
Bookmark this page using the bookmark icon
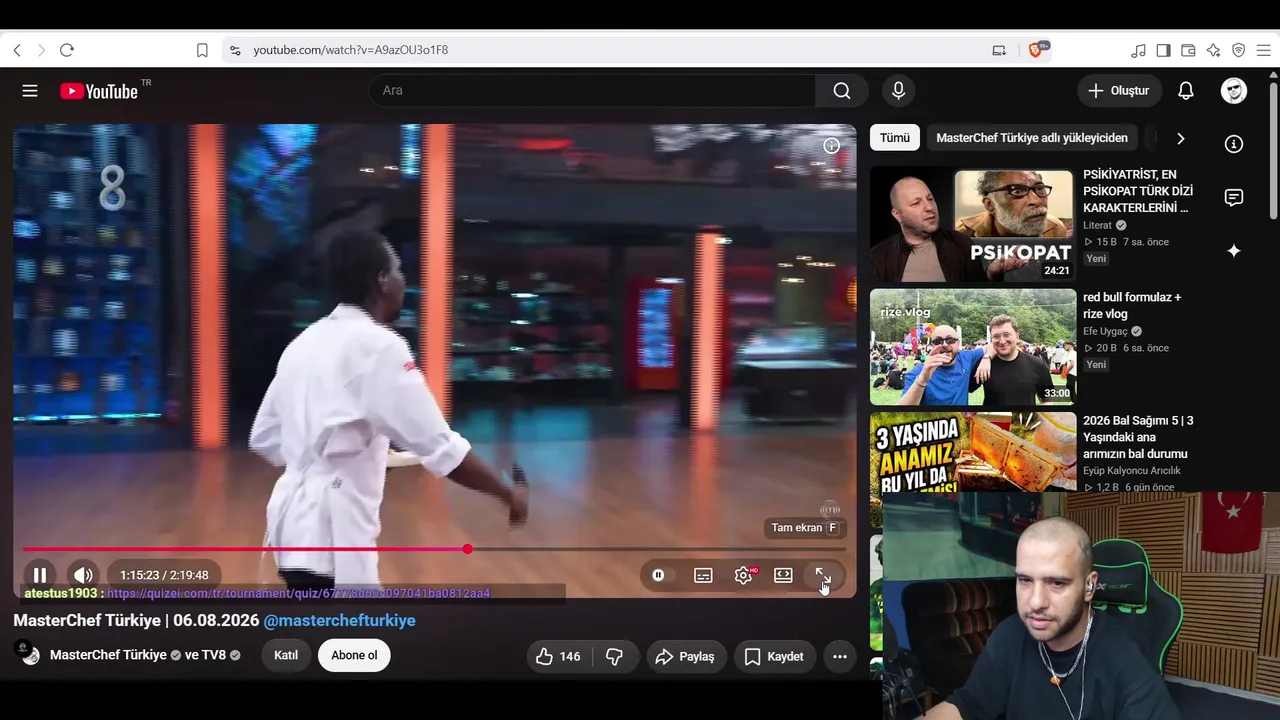pos(202,50)
